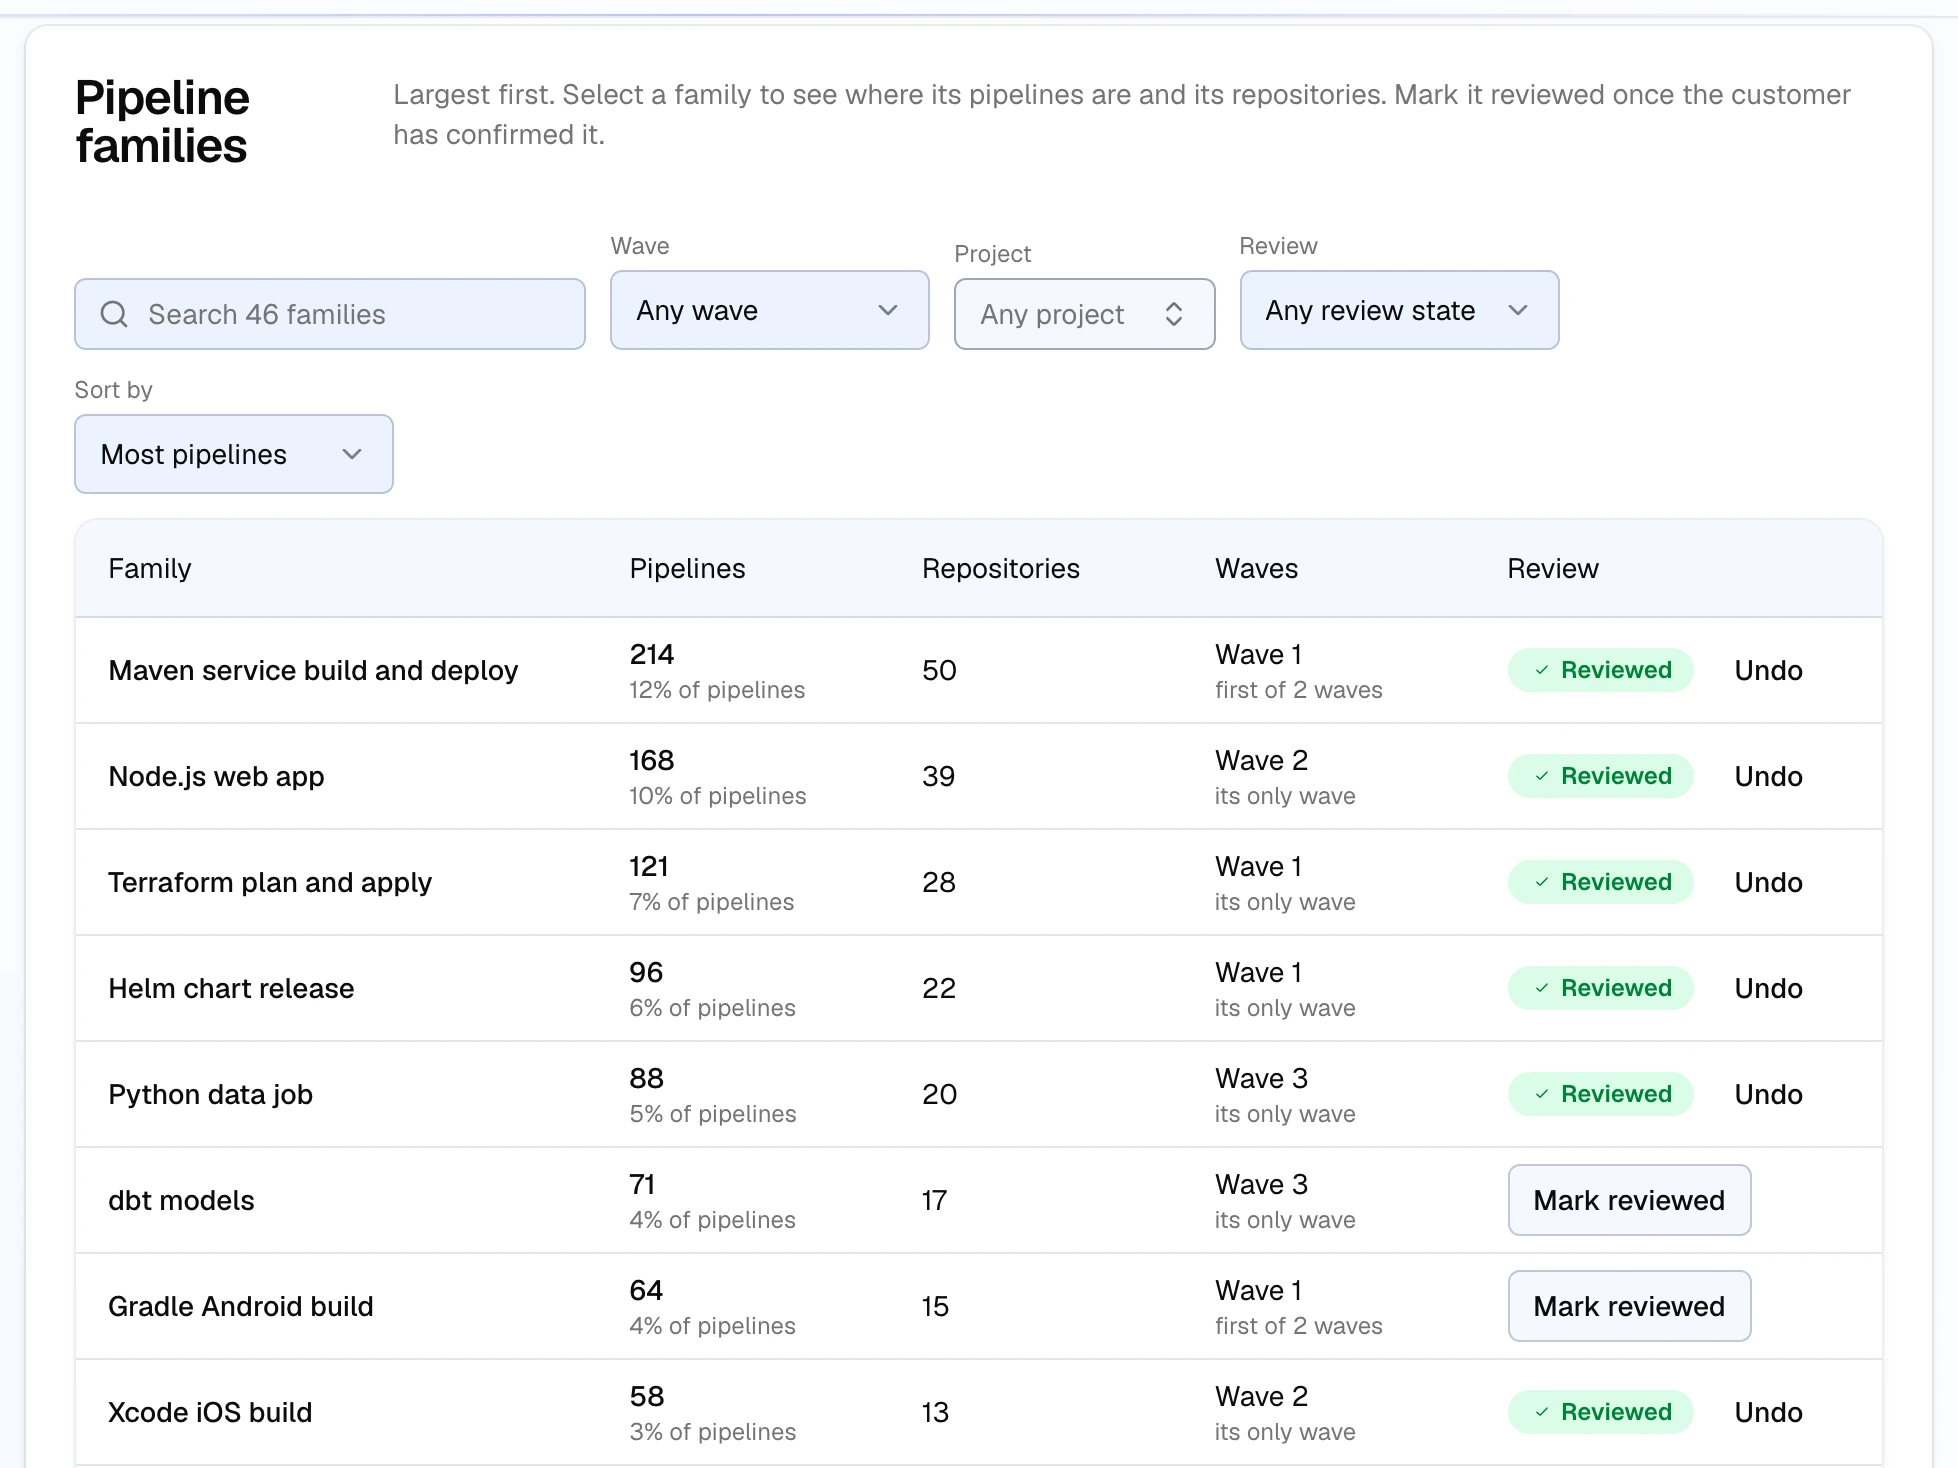Select the Node.js web app family
The height and width of the screenshot is (1468, 1958).
216,776
